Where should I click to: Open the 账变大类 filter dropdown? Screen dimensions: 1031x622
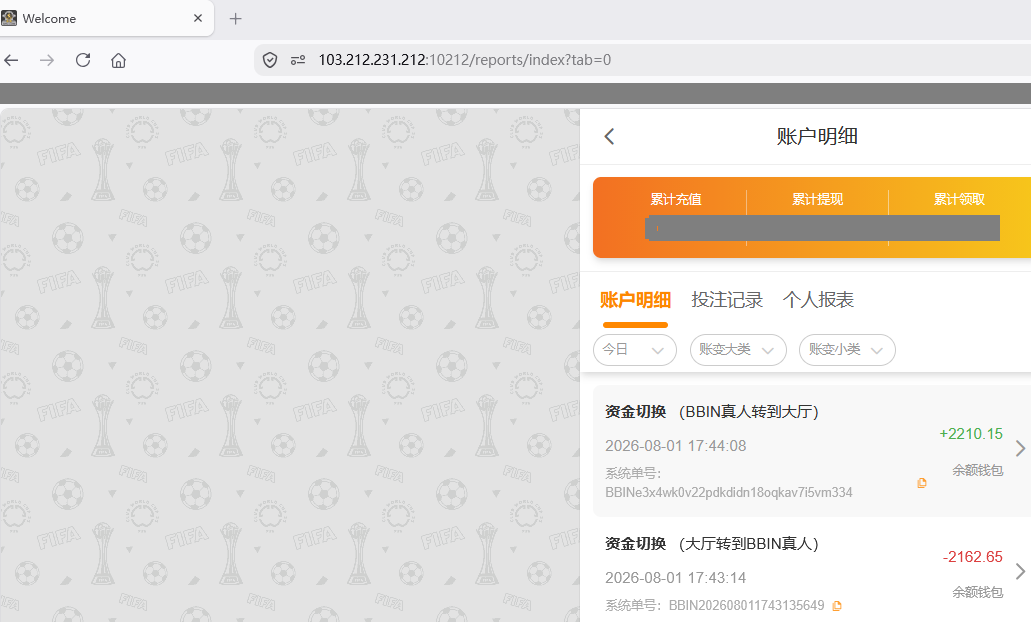(738, 350)
